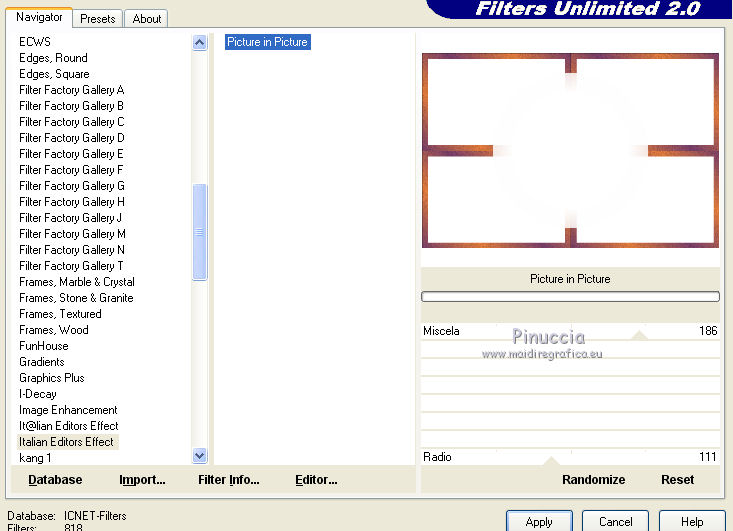The width and height of the screenshot is (733, 531).
Task: Select Filter Factory Gallery F
Action: pos(71,170)
